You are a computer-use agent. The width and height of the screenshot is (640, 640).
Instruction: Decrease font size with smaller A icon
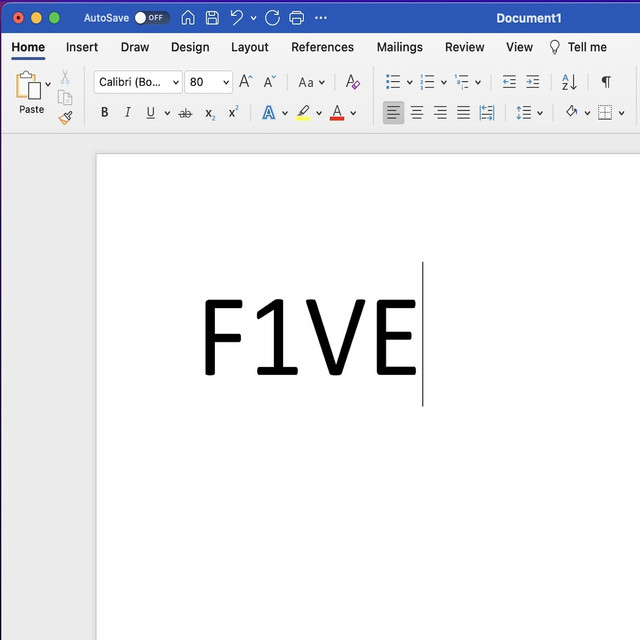[269, 82]
